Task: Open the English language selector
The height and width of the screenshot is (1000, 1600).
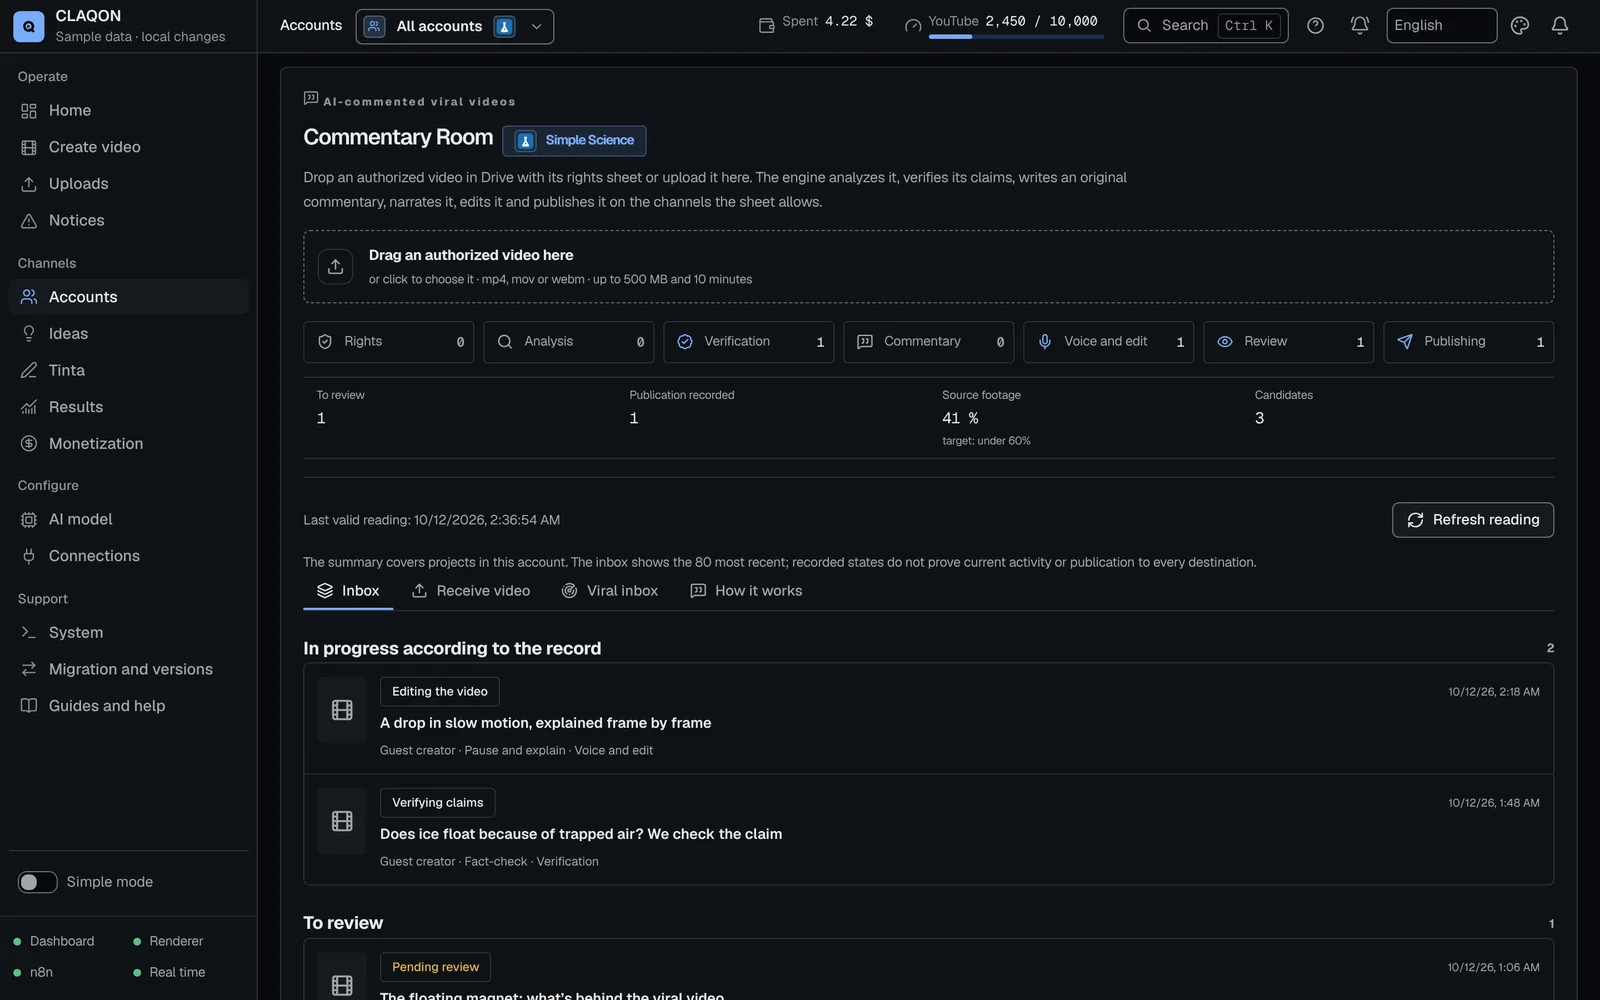Action: pyautogui.click(x=1441, y=26)
